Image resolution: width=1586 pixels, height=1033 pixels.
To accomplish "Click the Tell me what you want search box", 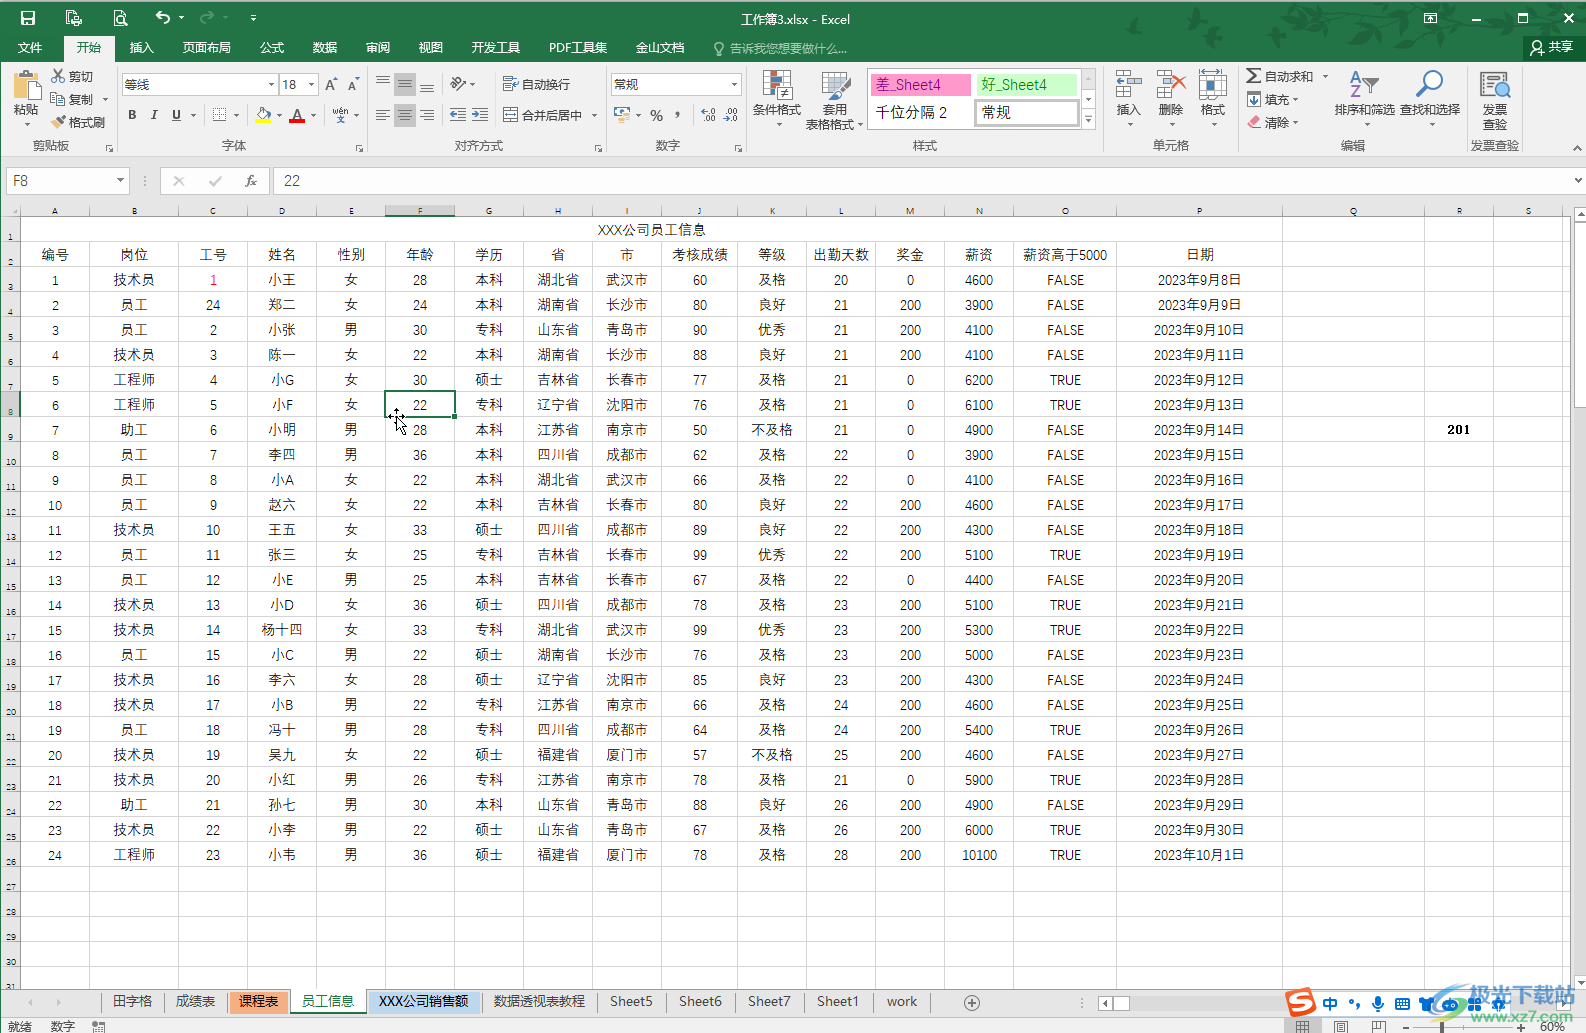I will coord(780,48).
